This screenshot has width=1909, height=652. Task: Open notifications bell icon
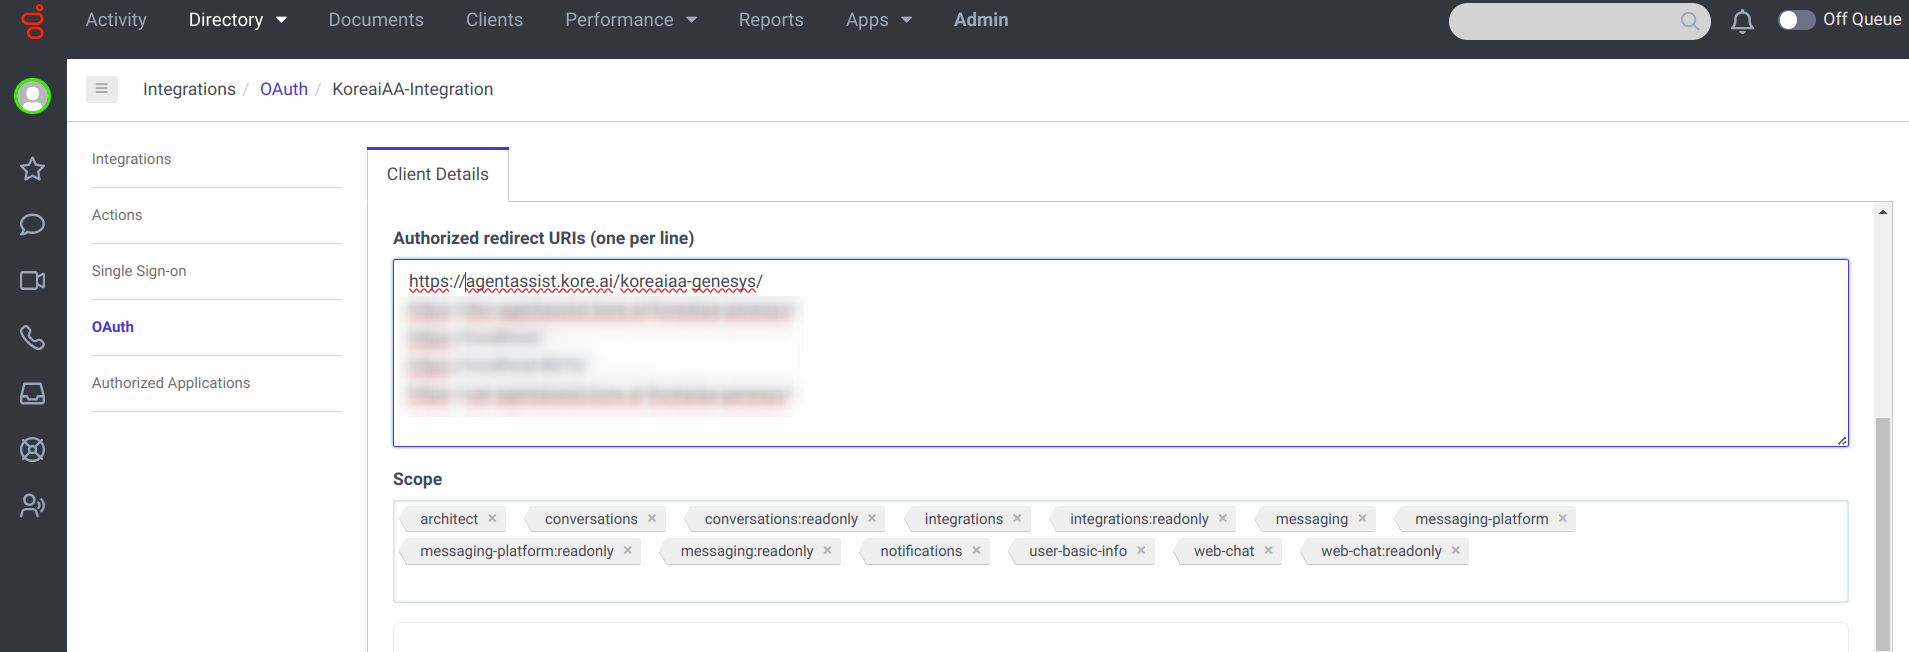(1742, 21)
